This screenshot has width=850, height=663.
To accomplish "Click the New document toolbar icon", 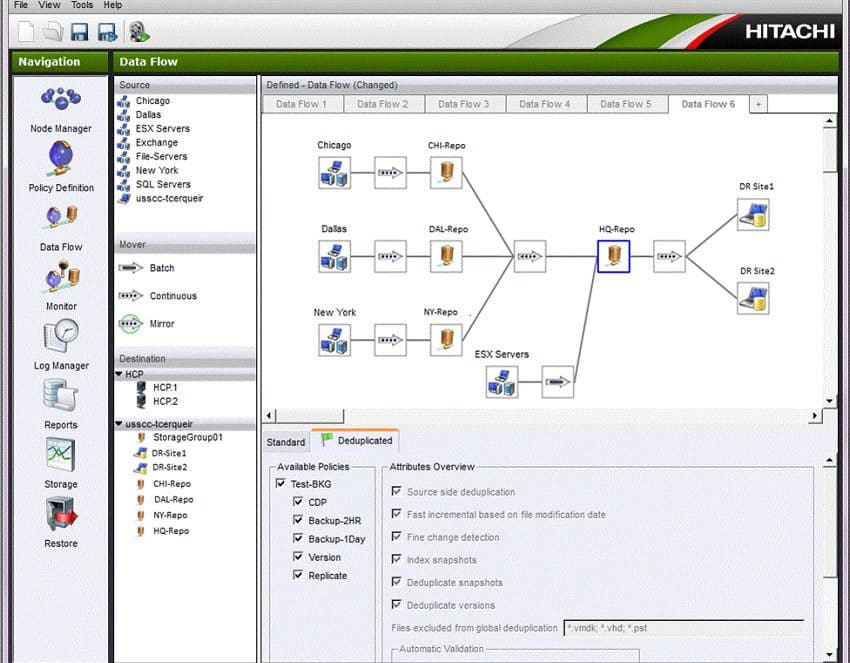I will (26, 31).
